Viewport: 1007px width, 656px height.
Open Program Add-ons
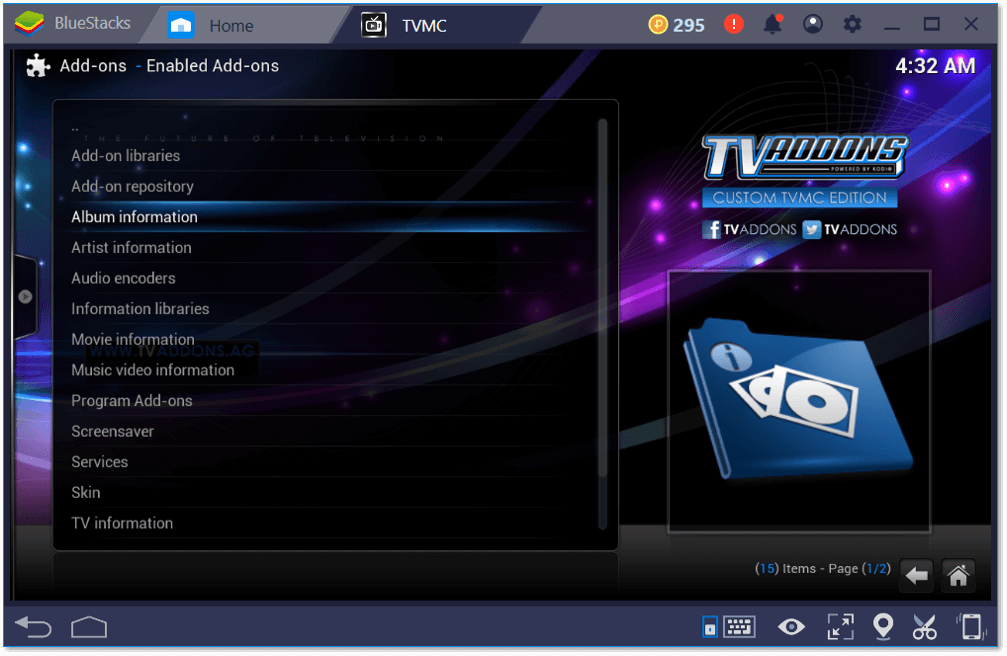(328, 401)
